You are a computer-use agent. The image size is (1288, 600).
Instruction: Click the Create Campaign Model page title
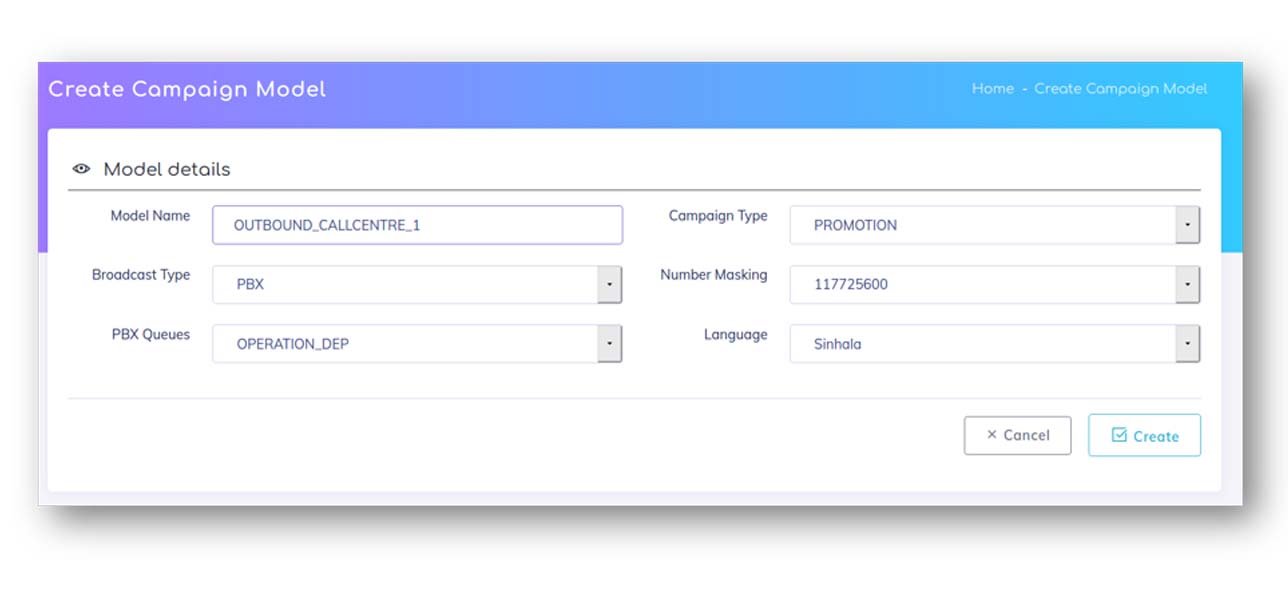187,89
